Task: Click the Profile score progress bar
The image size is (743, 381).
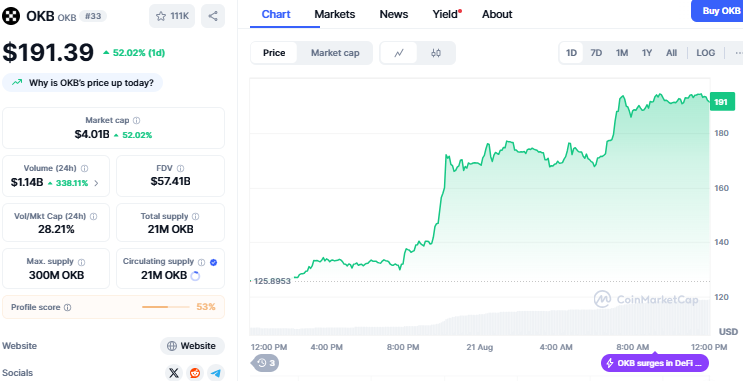Action: tap(166, 307)
